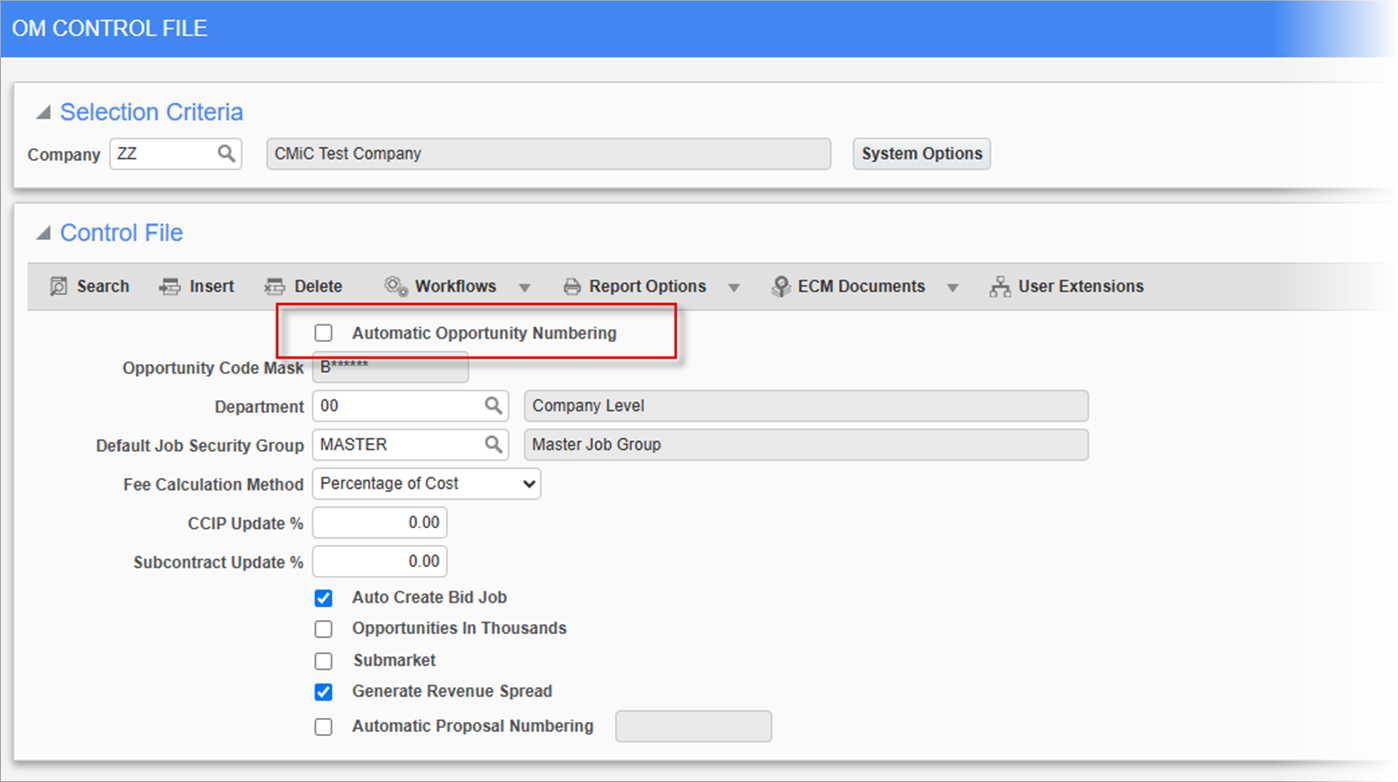Click the System Options button
The image size is (1398, 782).
[921, 154]
